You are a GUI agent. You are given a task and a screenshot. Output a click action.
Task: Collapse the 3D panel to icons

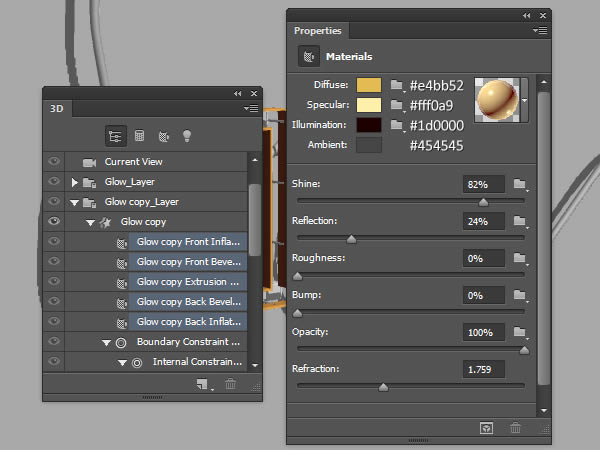pos(238,93)
